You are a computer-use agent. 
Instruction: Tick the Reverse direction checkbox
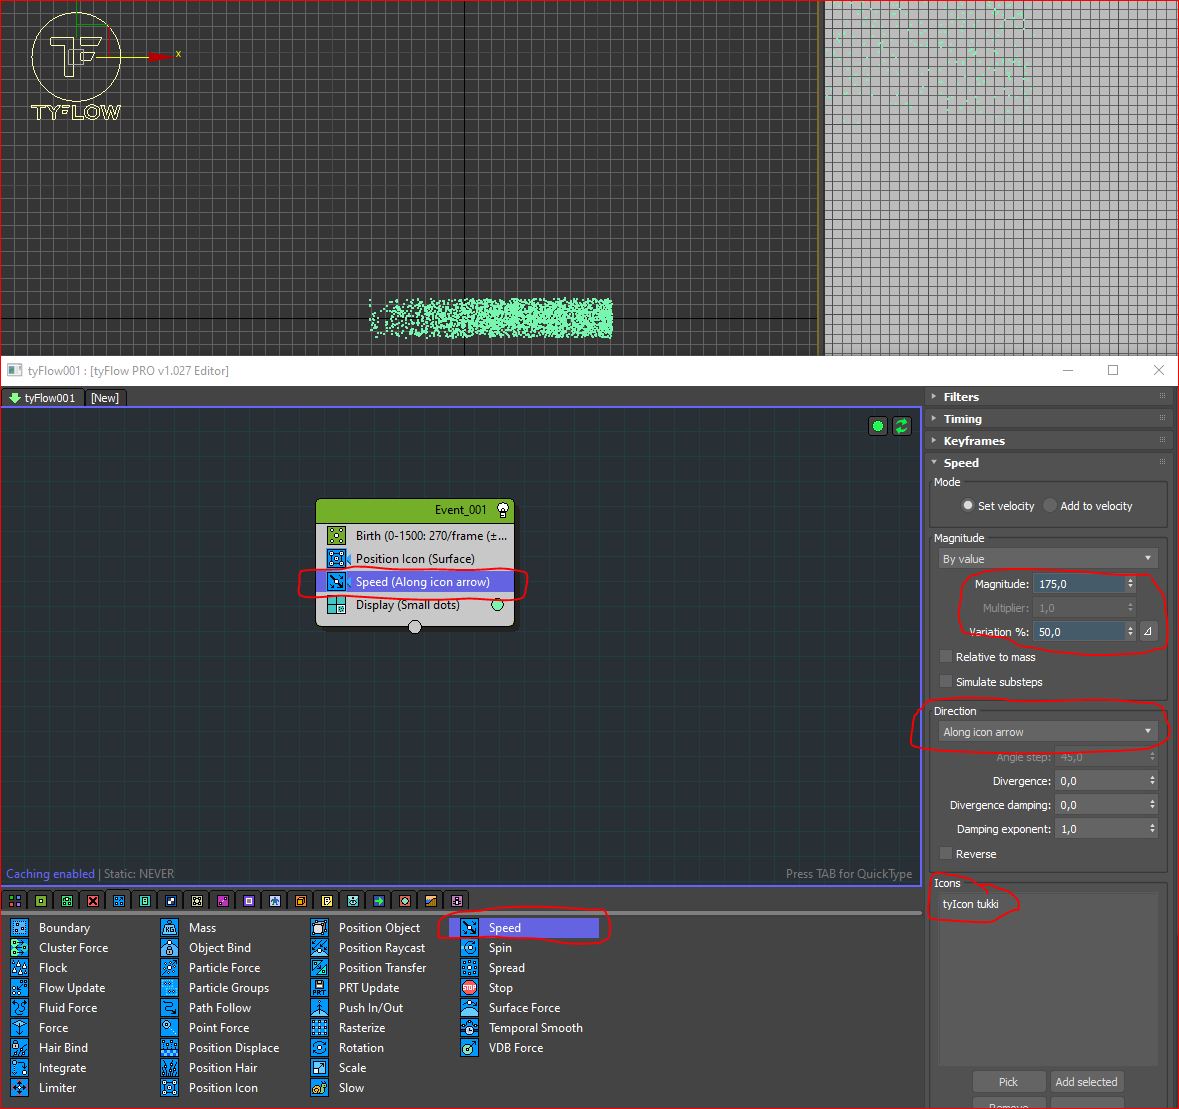947,854
